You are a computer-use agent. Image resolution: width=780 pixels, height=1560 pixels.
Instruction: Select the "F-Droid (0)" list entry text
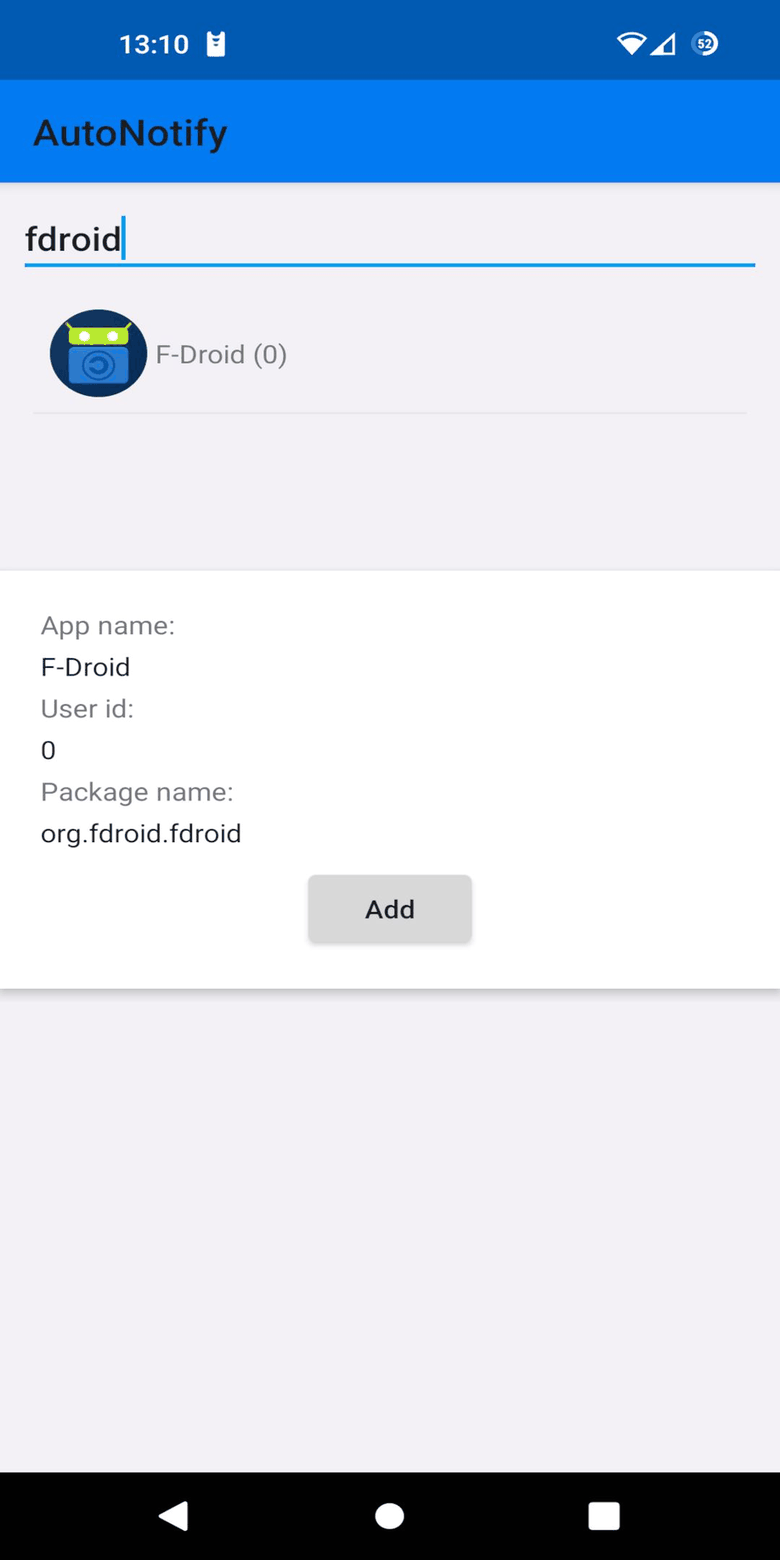(x=221, y=355)
